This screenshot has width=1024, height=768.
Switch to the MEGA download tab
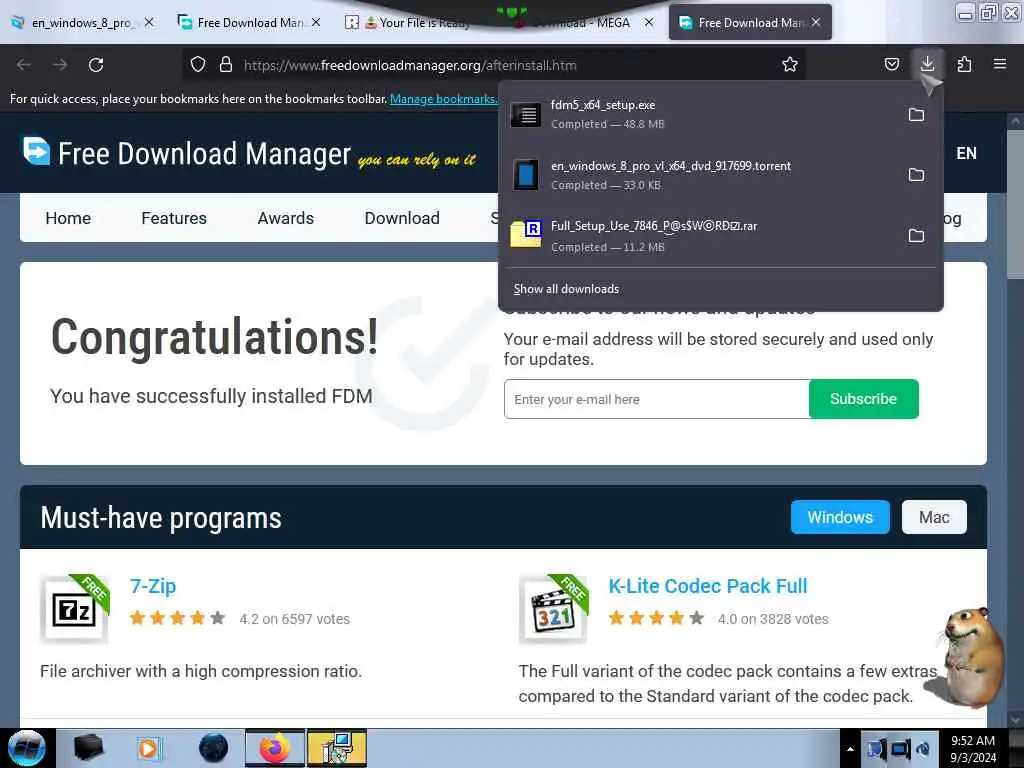coord(581,22)
